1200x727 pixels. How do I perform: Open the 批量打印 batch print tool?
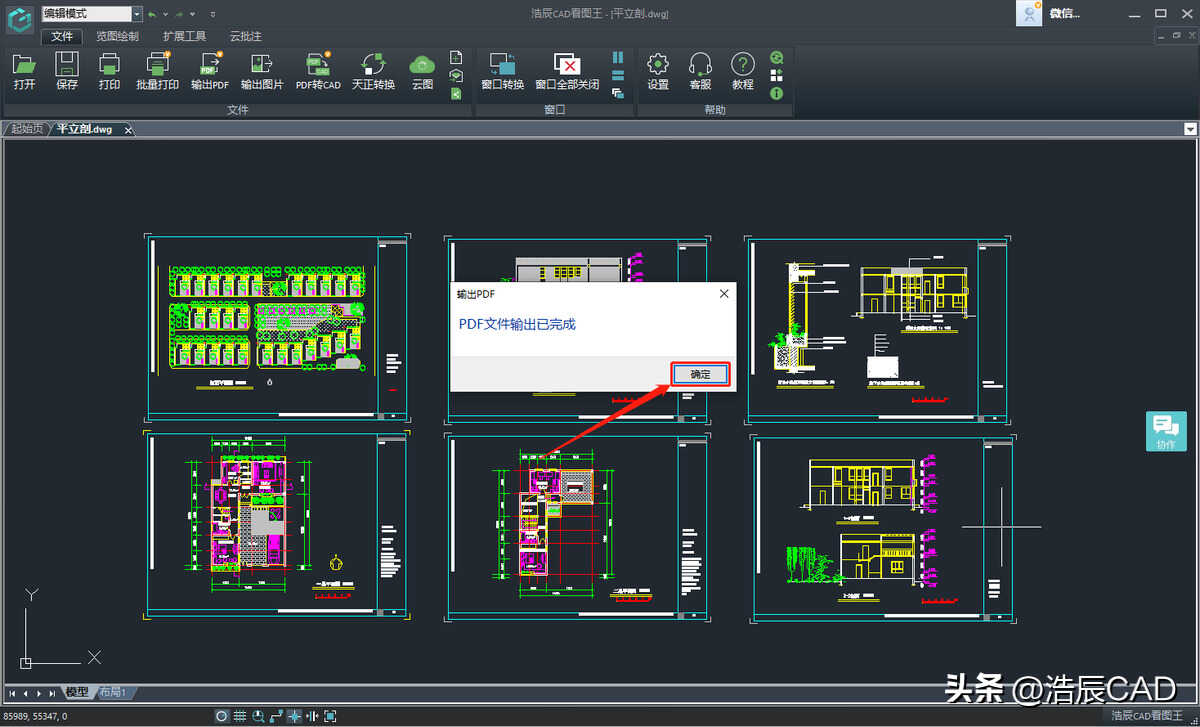click(x=157, y=72)
